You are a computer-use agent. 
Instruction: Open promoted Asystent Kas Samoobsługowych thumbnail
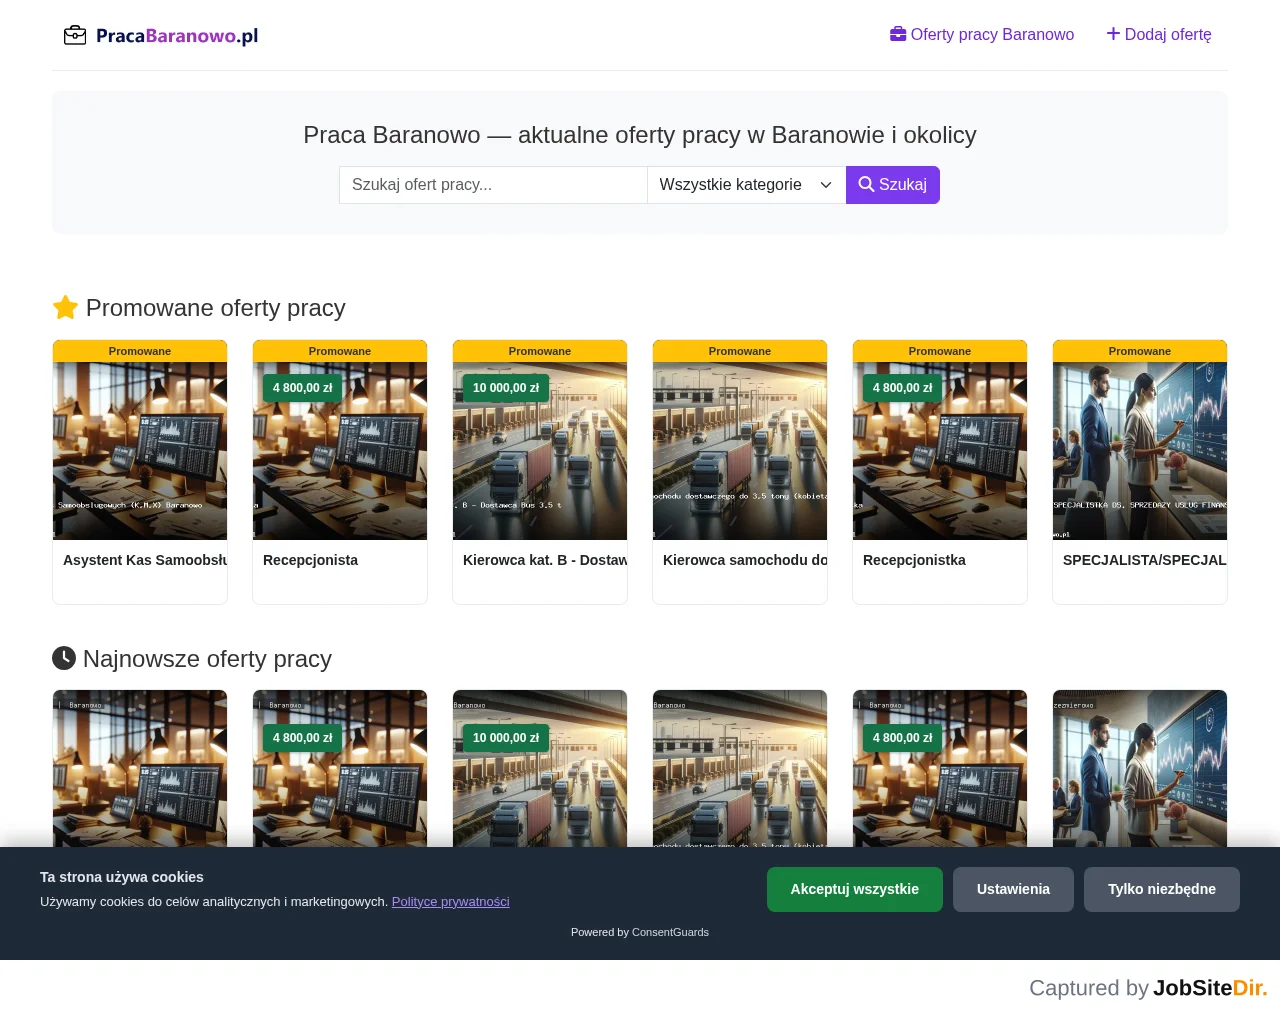[140, 451]
